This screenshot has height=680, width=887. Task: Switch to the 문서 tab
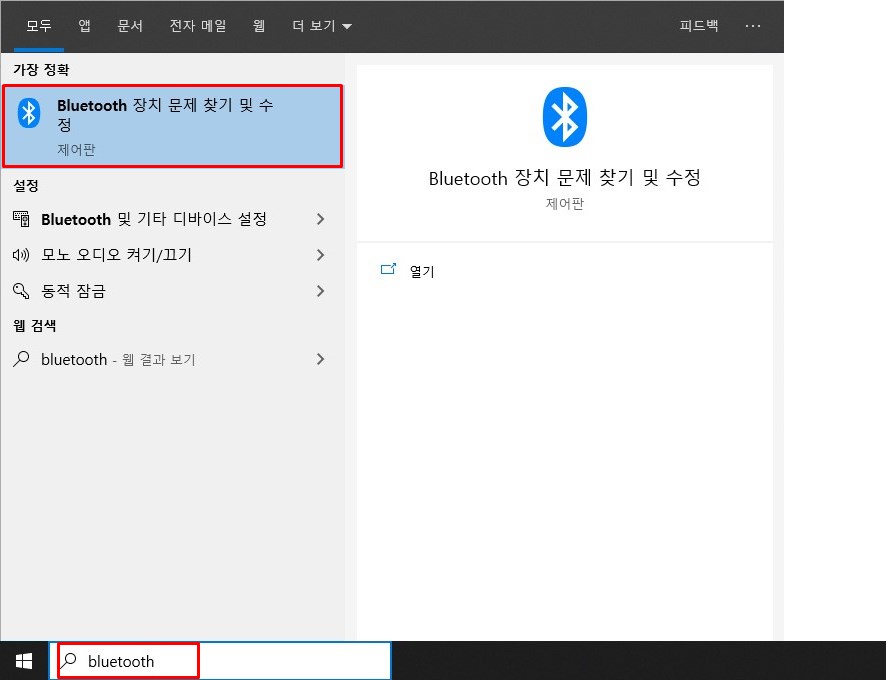pyautogui.click(x=130, y=26)
